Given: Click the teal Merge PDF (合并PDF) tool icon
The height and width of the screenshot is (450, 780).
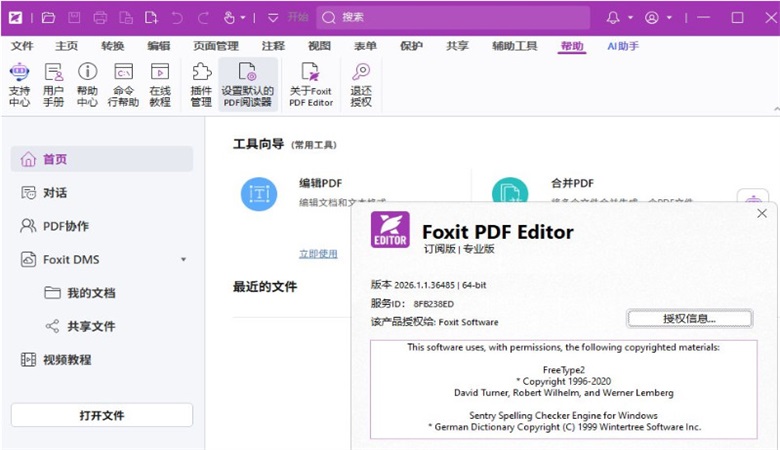Looking at the screenshot, I should point(510,191).
